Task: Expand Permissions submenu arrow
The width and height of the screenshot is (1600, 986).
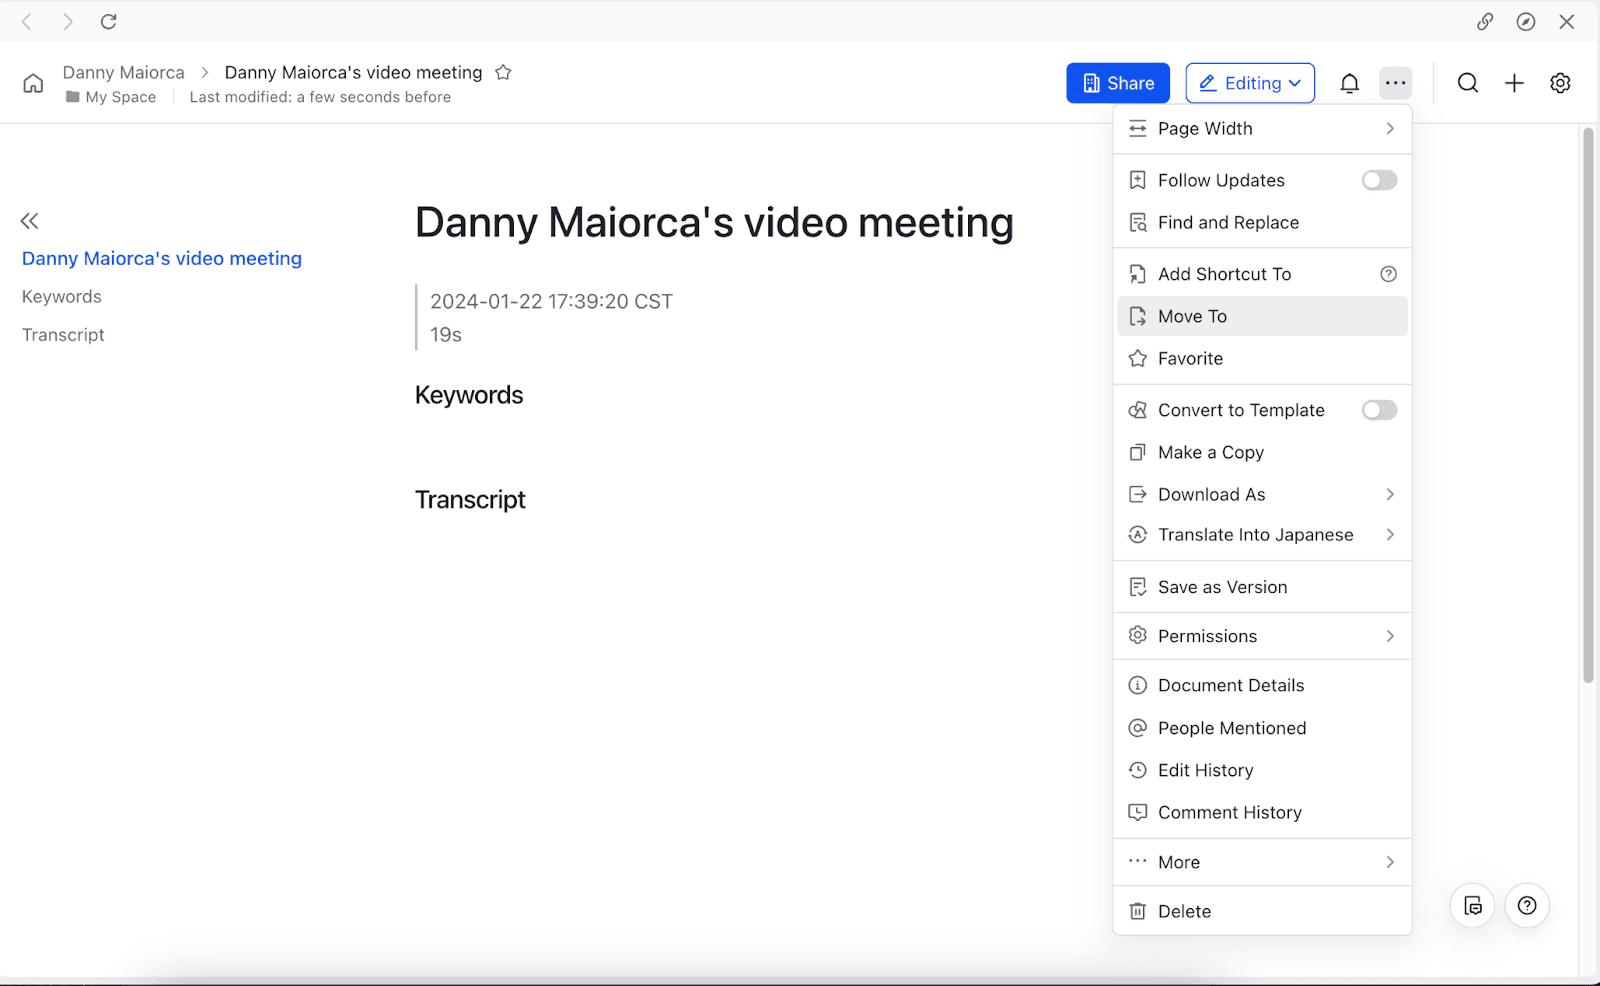Action: click(1390, 636)
